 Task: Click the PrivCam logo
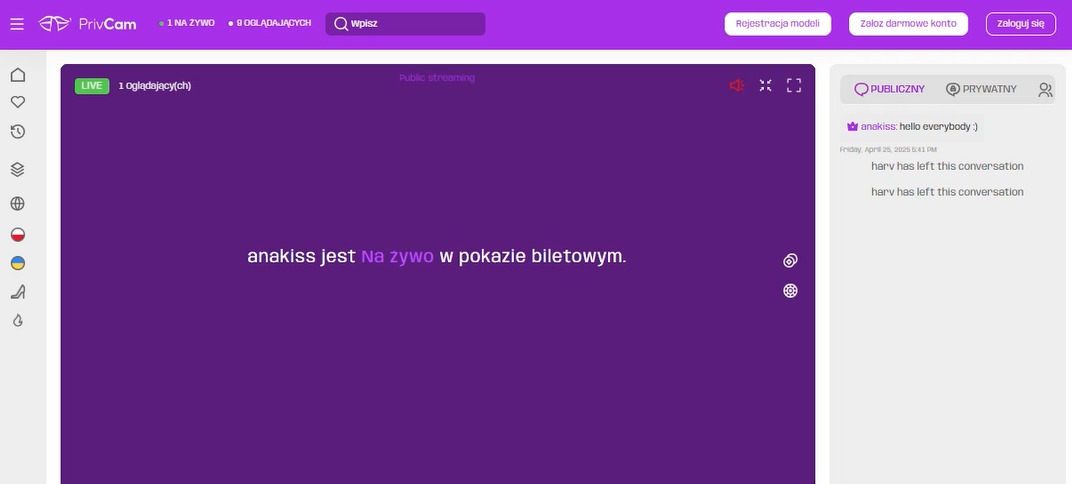click(x=88, y=23)
